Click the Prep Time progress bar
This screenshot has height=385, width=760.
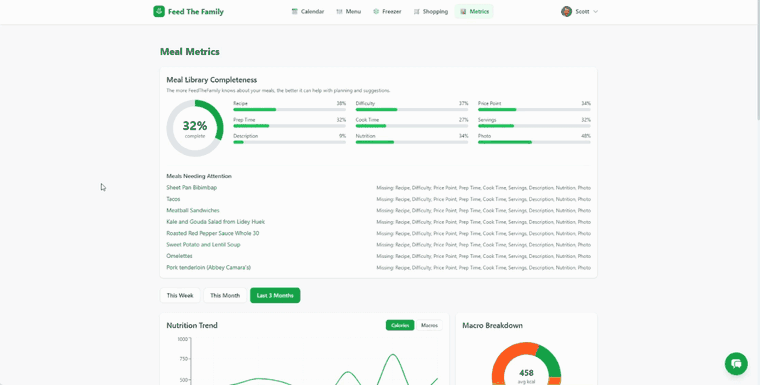(289, 126)
